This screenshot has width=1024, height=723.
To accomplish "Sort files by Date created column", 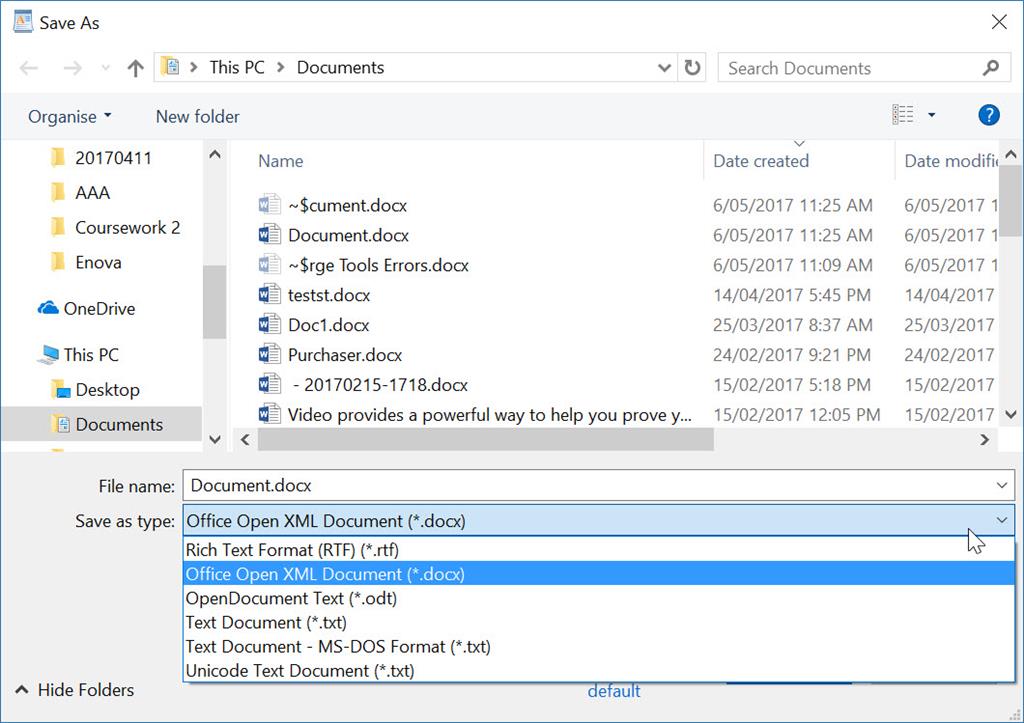I will (x=761, y=161).
